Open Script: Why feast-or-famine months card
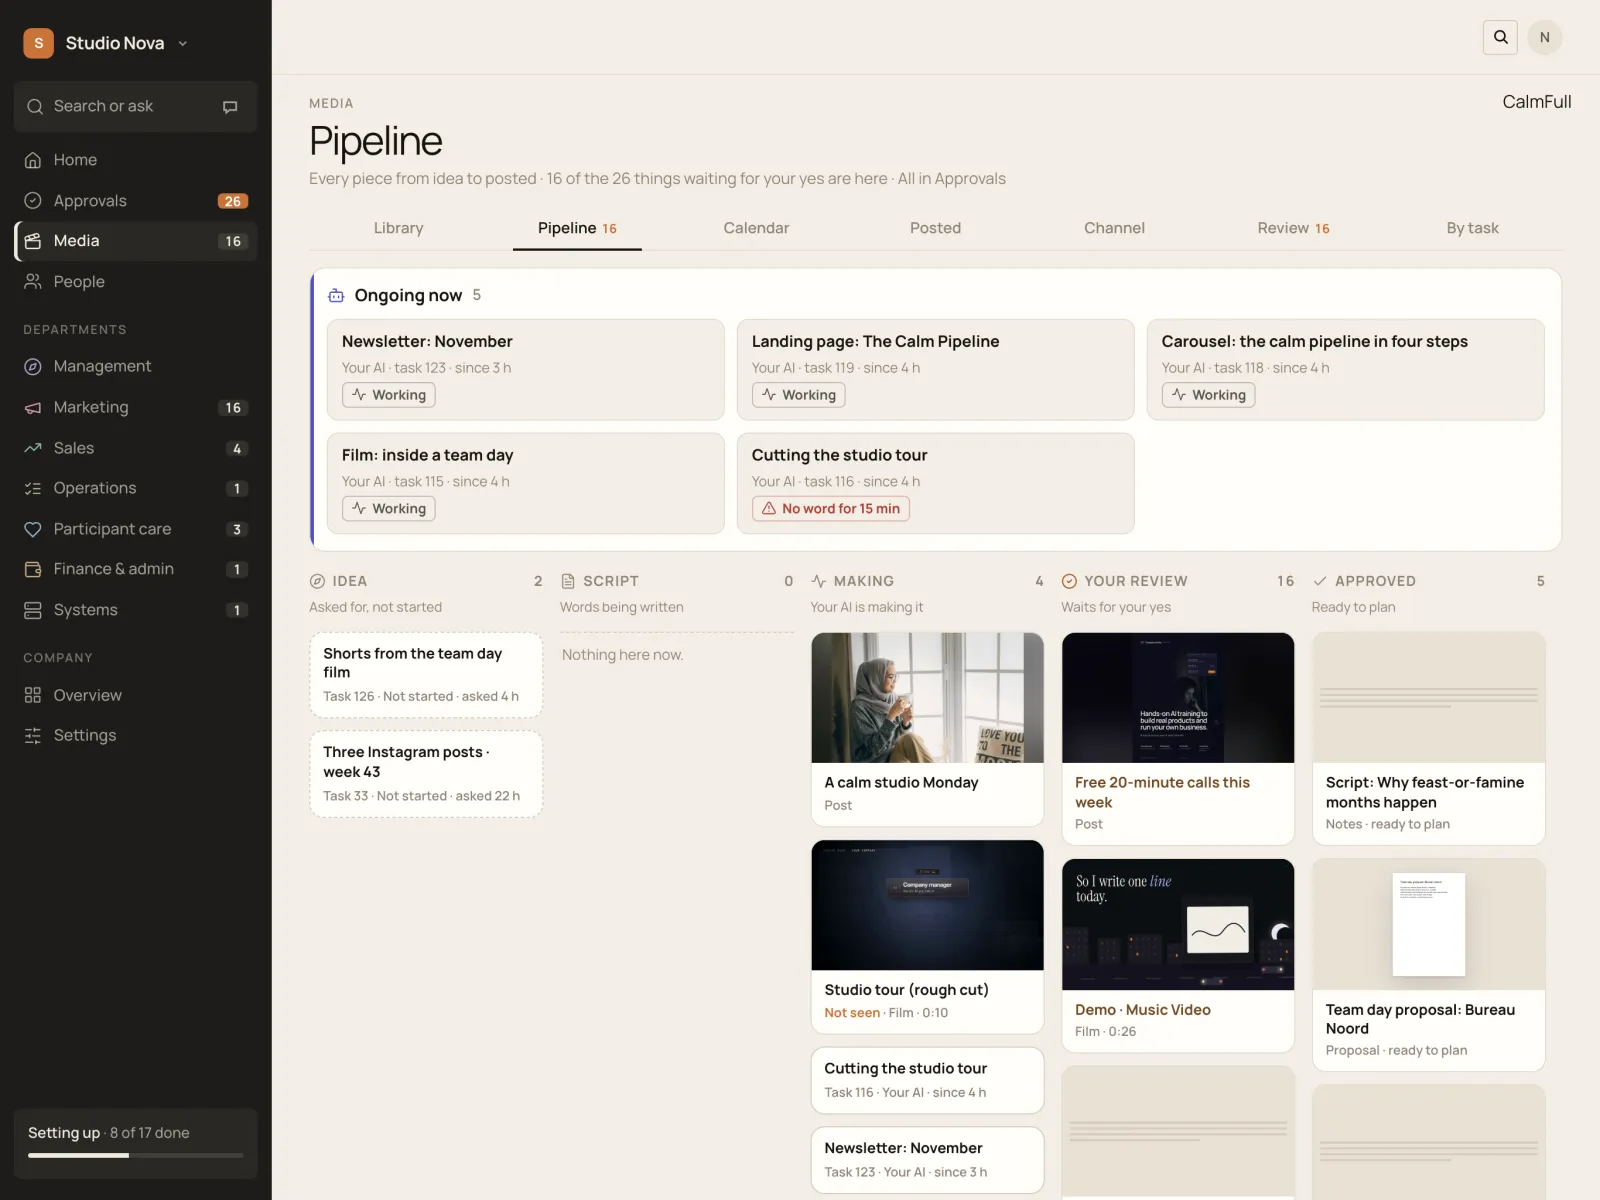 [1428, 738]
